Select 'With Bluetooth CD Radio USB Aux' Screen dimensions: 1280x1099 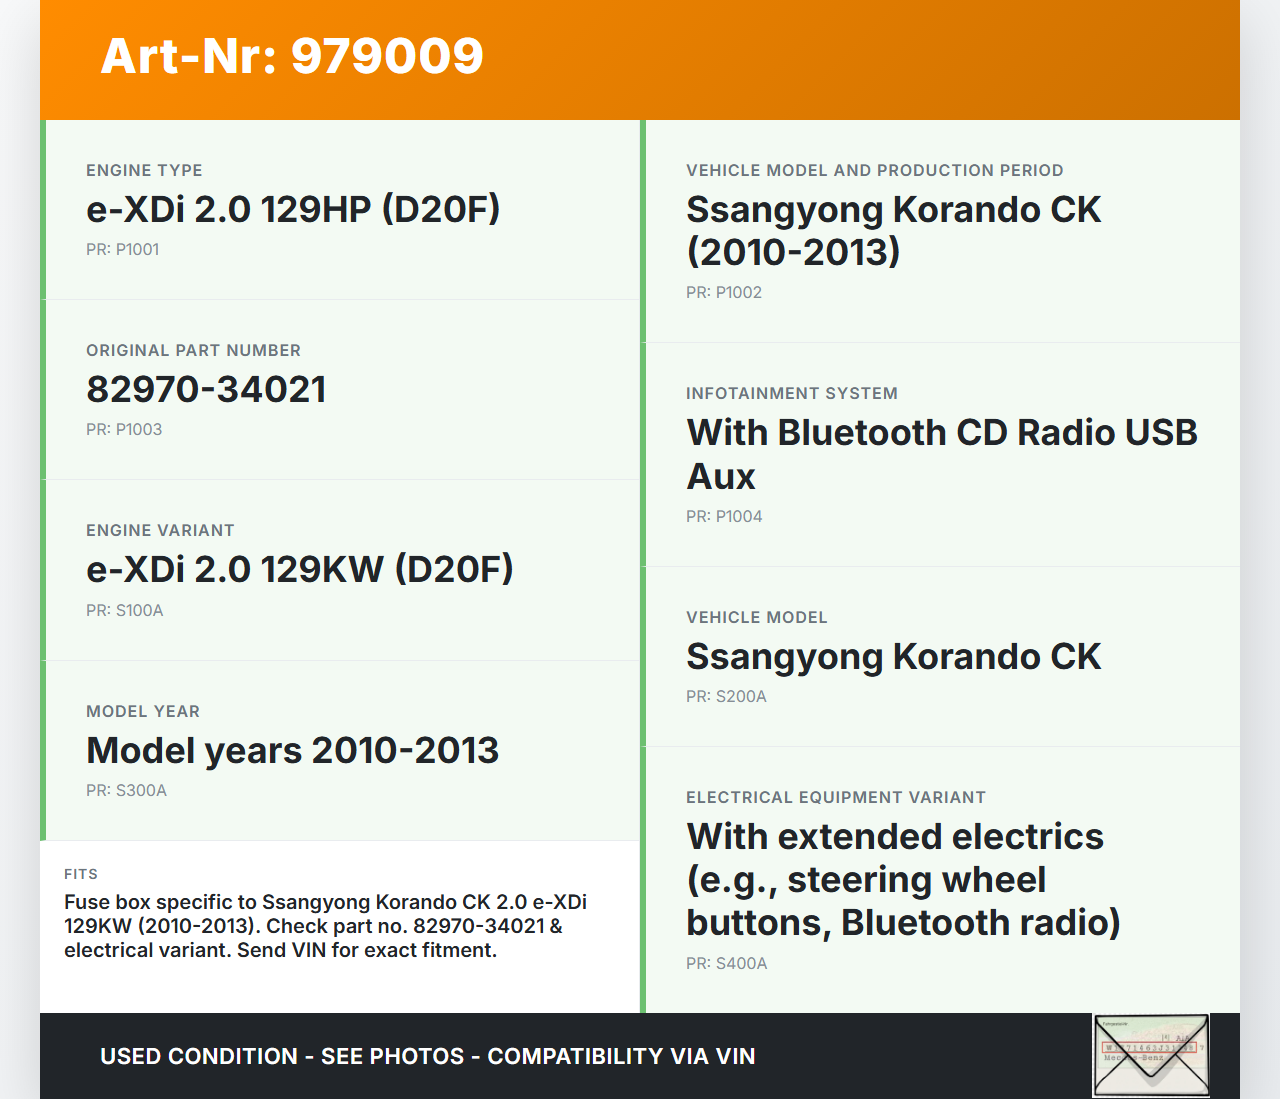(x=942, y=454)
